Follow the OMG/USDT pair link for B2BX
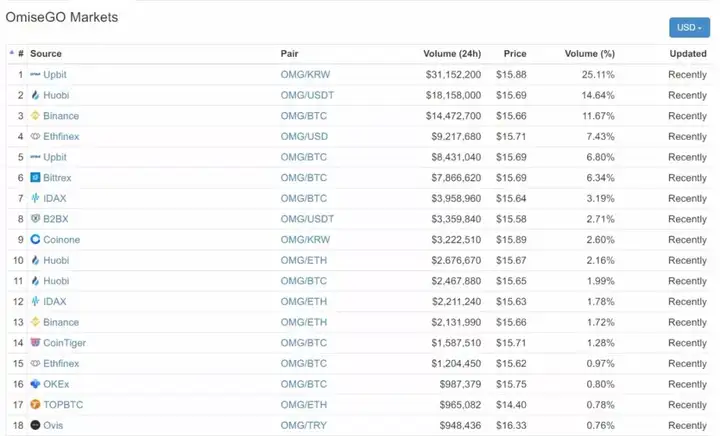The image size is (720, 436). click(307, 219)
